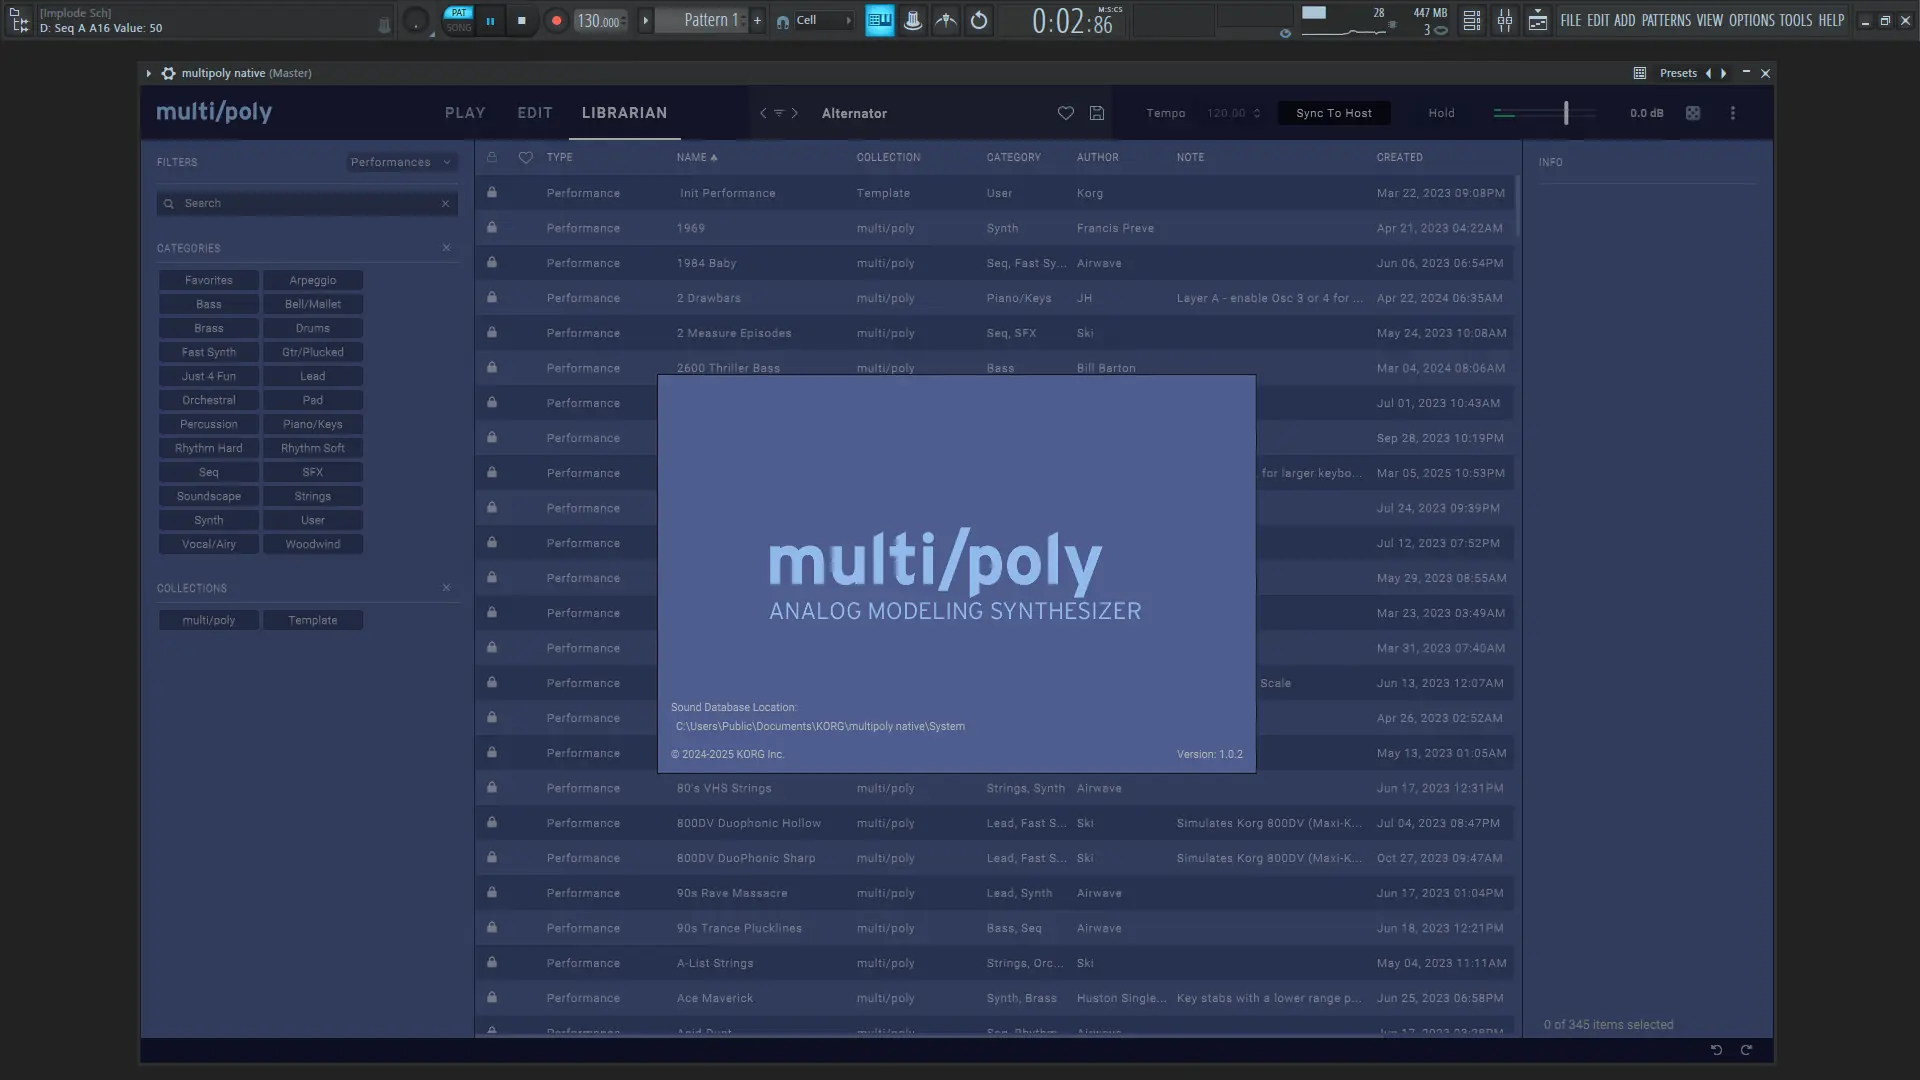Adjust the master volume slider handle
This screenshot has height=1080, width=1920.
tap(1565, 113)
